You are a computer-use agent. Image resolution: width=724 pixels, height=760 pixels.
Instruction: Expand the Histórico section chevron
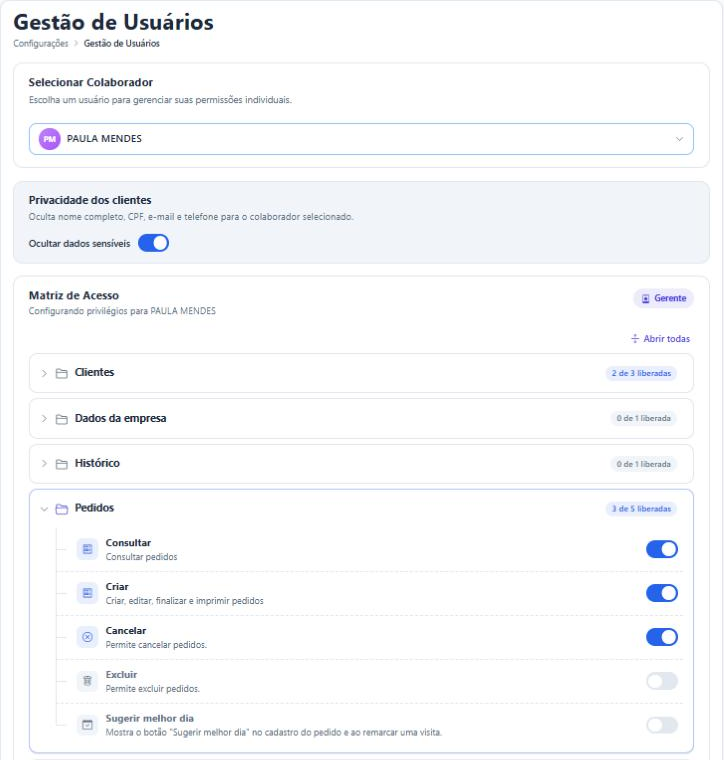[x=44, y=464]
